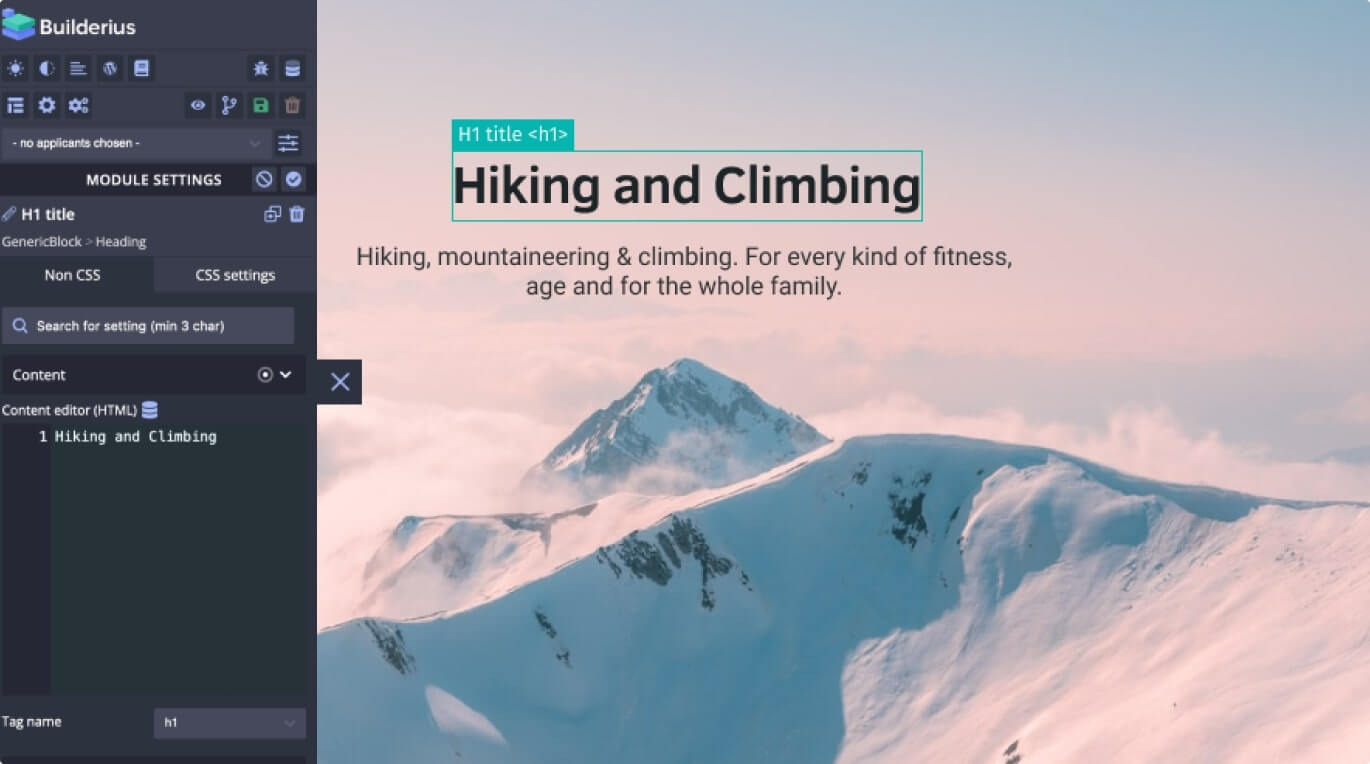
Task: Click the Search for setting field
Action: [148, 326]
